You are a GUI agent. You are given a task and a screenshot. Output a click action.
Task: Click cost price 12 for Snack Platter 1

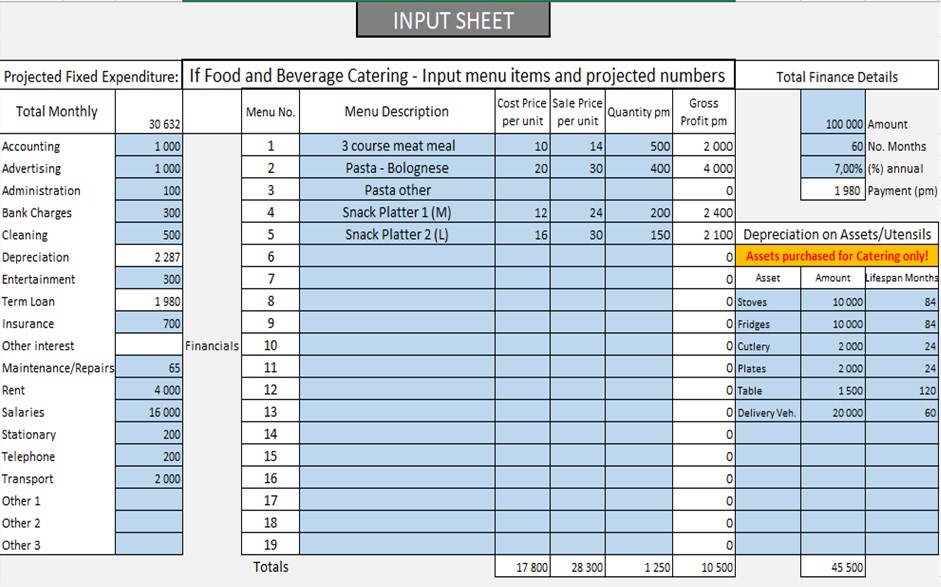tap(523, 212)
